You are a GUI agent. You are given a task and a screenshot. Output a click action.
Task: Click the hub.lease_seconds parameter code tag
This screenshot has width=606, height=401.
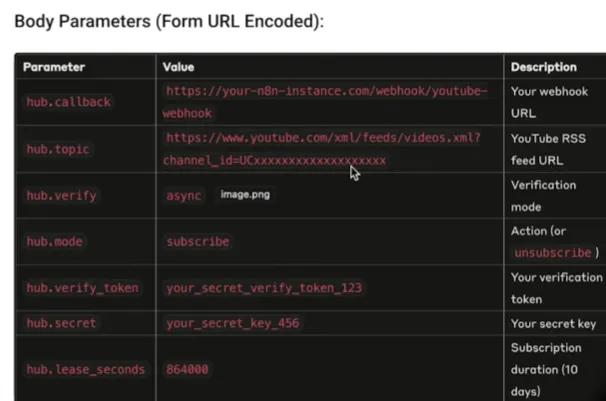(86, 369)
